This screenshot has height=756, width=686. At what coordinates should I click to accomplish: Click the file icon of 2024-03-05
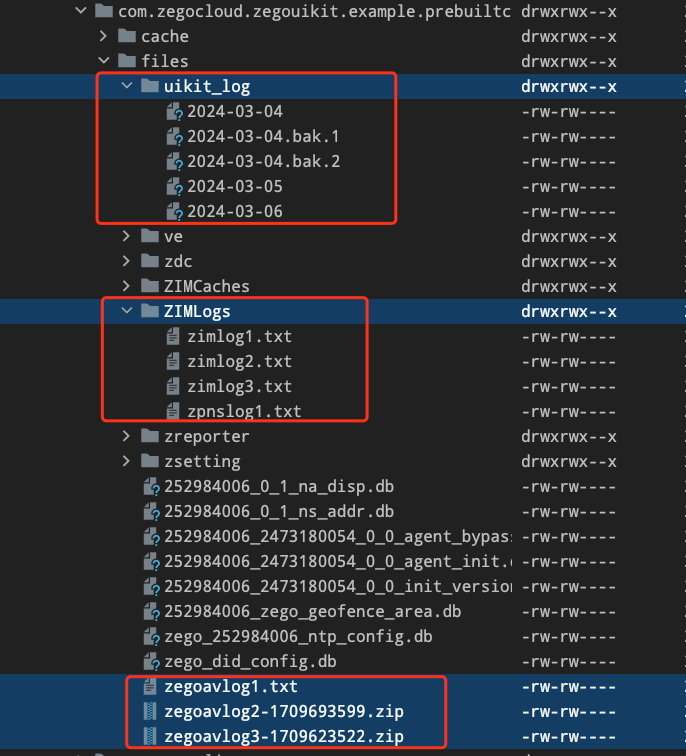175,187
